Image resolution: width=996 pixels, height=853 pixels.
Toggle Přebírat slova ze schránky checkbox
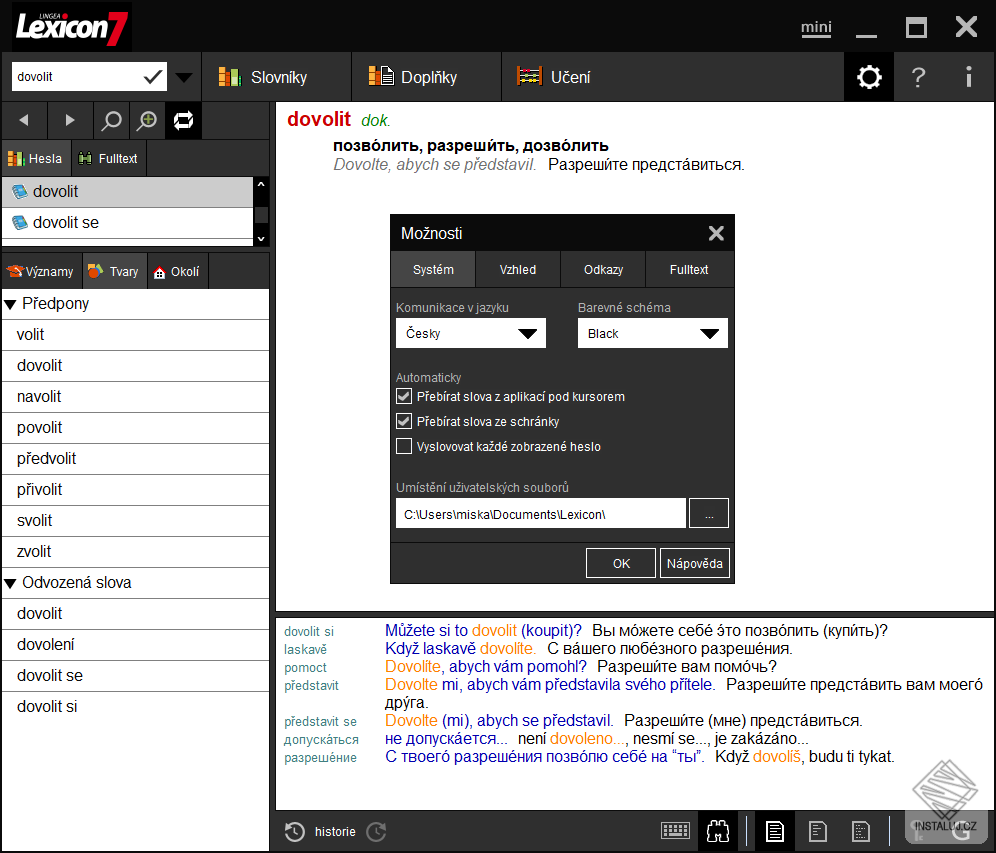coord(404,421)
